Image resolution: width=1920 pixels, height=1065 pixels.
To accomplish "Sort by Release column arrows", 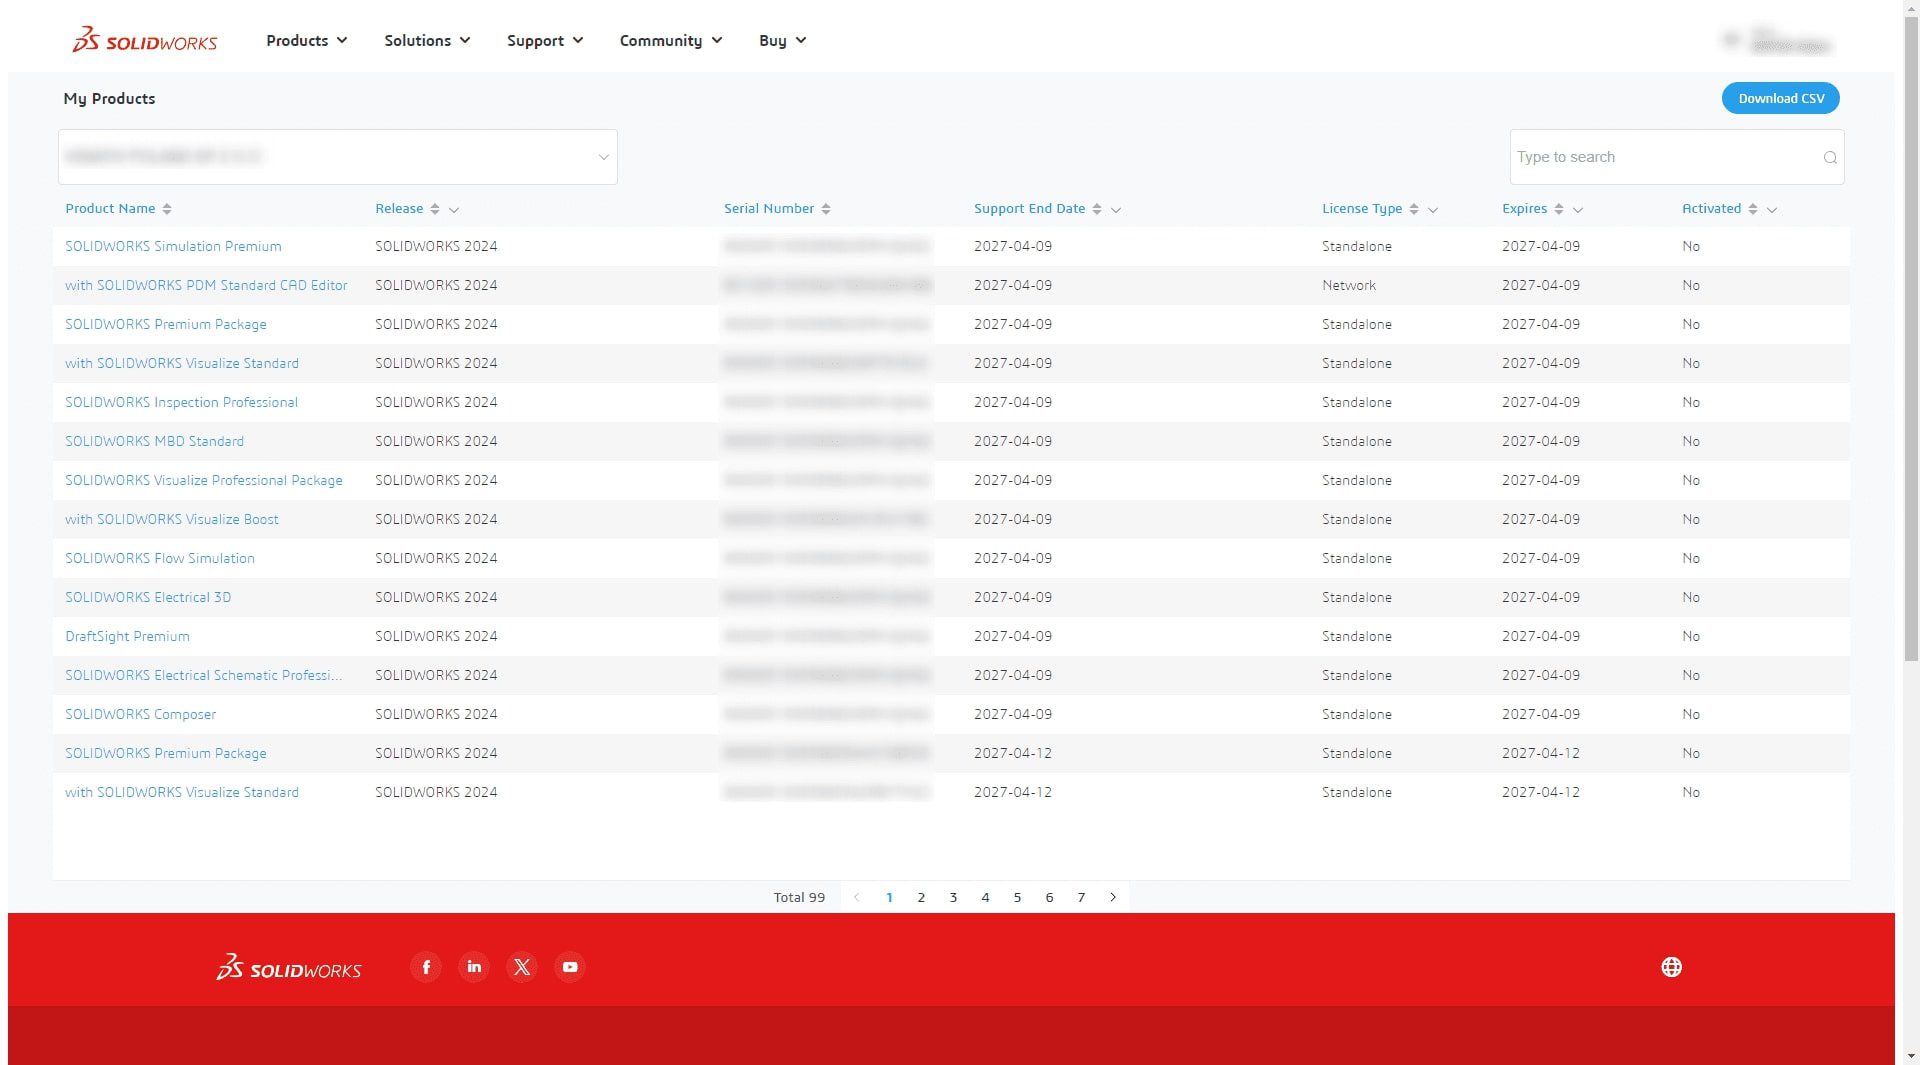I will [x=435, y=209].
